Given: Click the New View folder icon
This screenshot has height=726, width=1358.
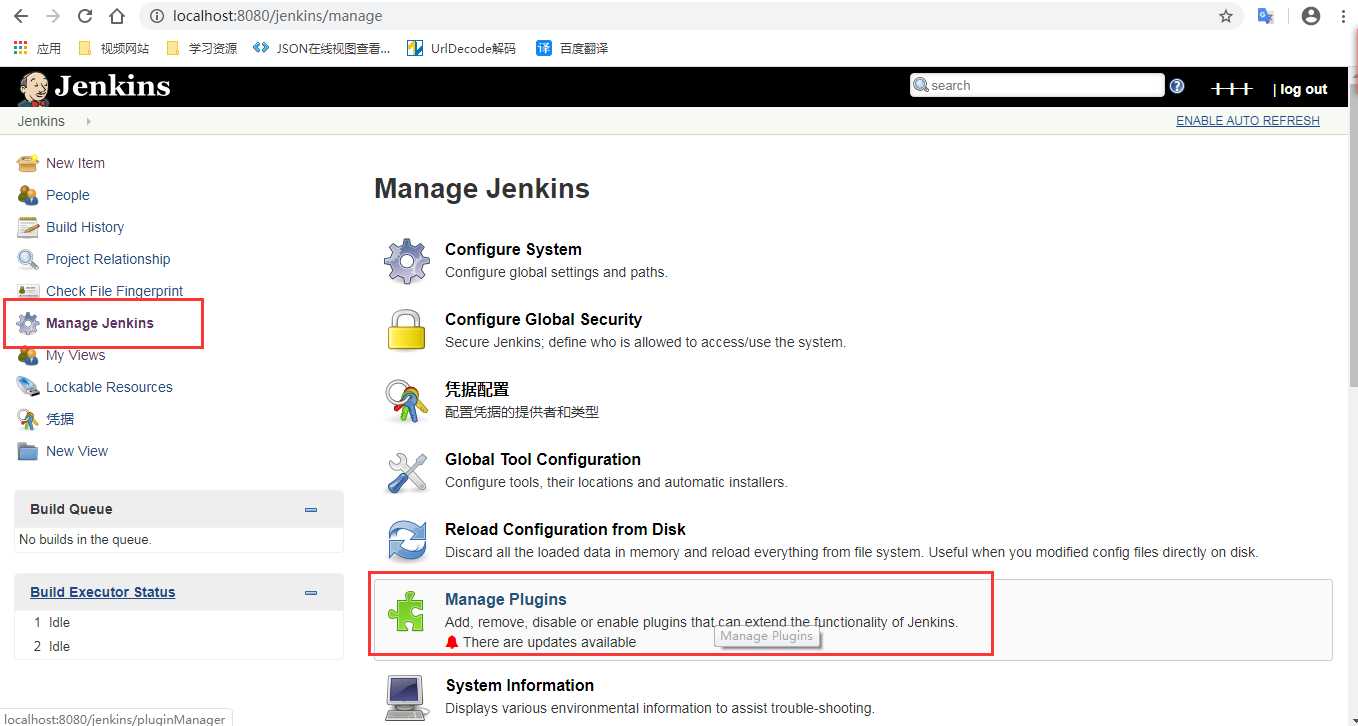Looking at the screenshot, I should (x=28, y=451).
